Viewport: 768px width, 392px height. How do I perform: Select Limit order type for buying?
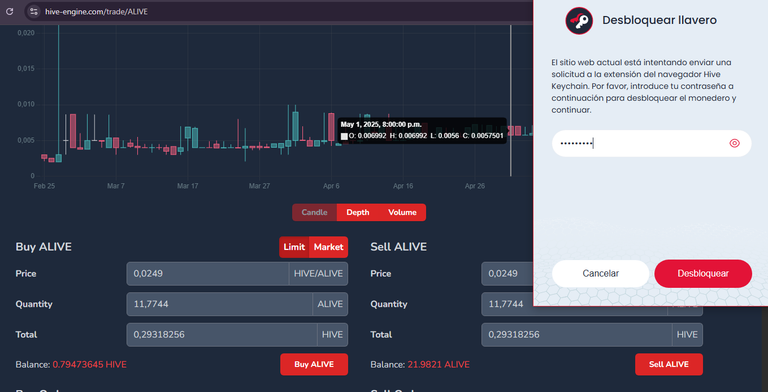point(294,247)
